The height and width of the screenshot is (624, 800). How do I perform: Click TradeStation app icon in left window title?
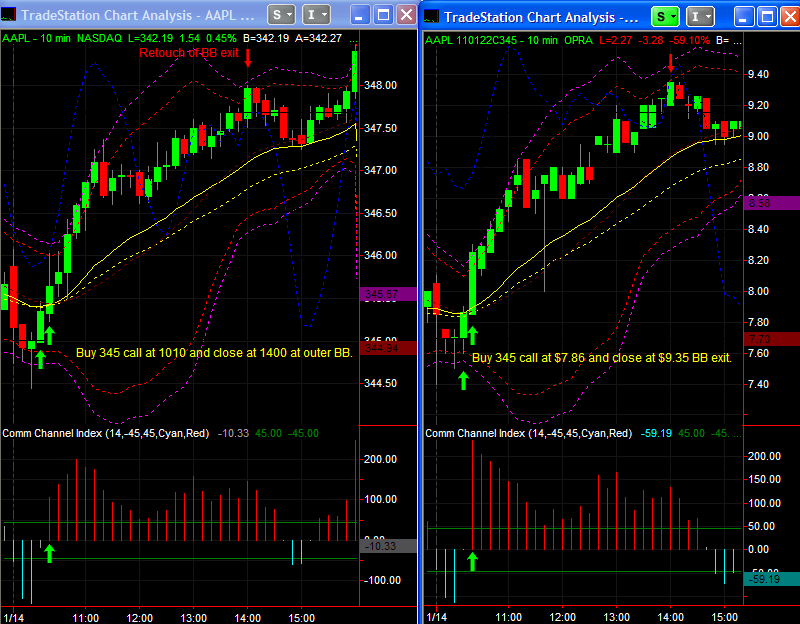tap(8, 15)
